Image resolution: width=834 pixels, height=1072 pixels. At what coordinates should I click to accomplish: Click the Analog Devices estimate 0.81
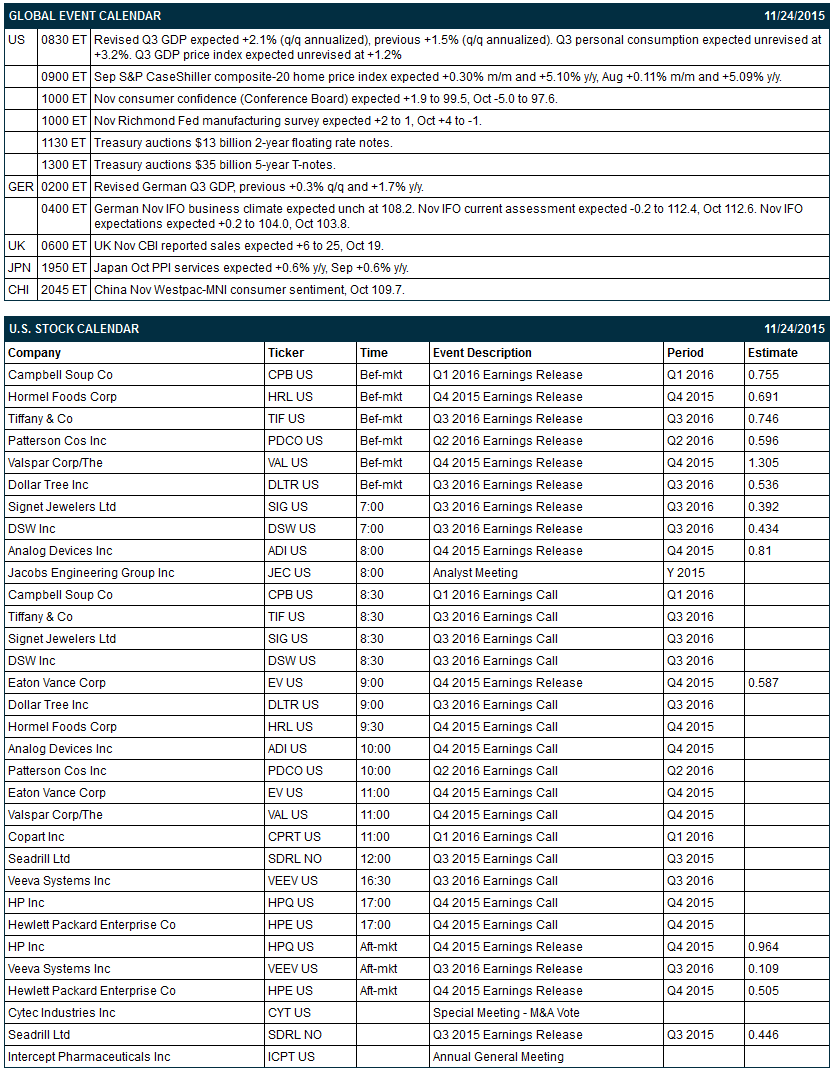pos(759,550)
